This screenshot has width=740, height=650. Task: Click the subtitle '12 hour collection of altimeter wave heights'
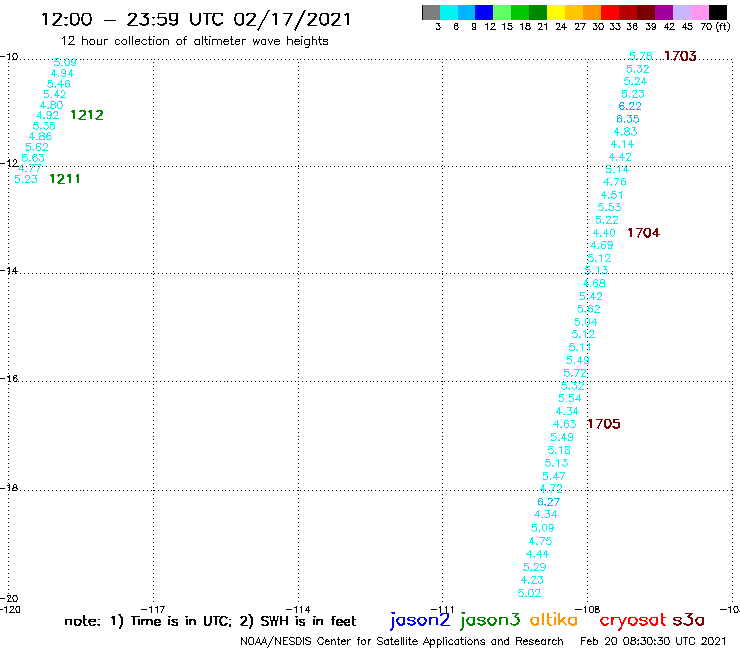(x=195, y=41)
